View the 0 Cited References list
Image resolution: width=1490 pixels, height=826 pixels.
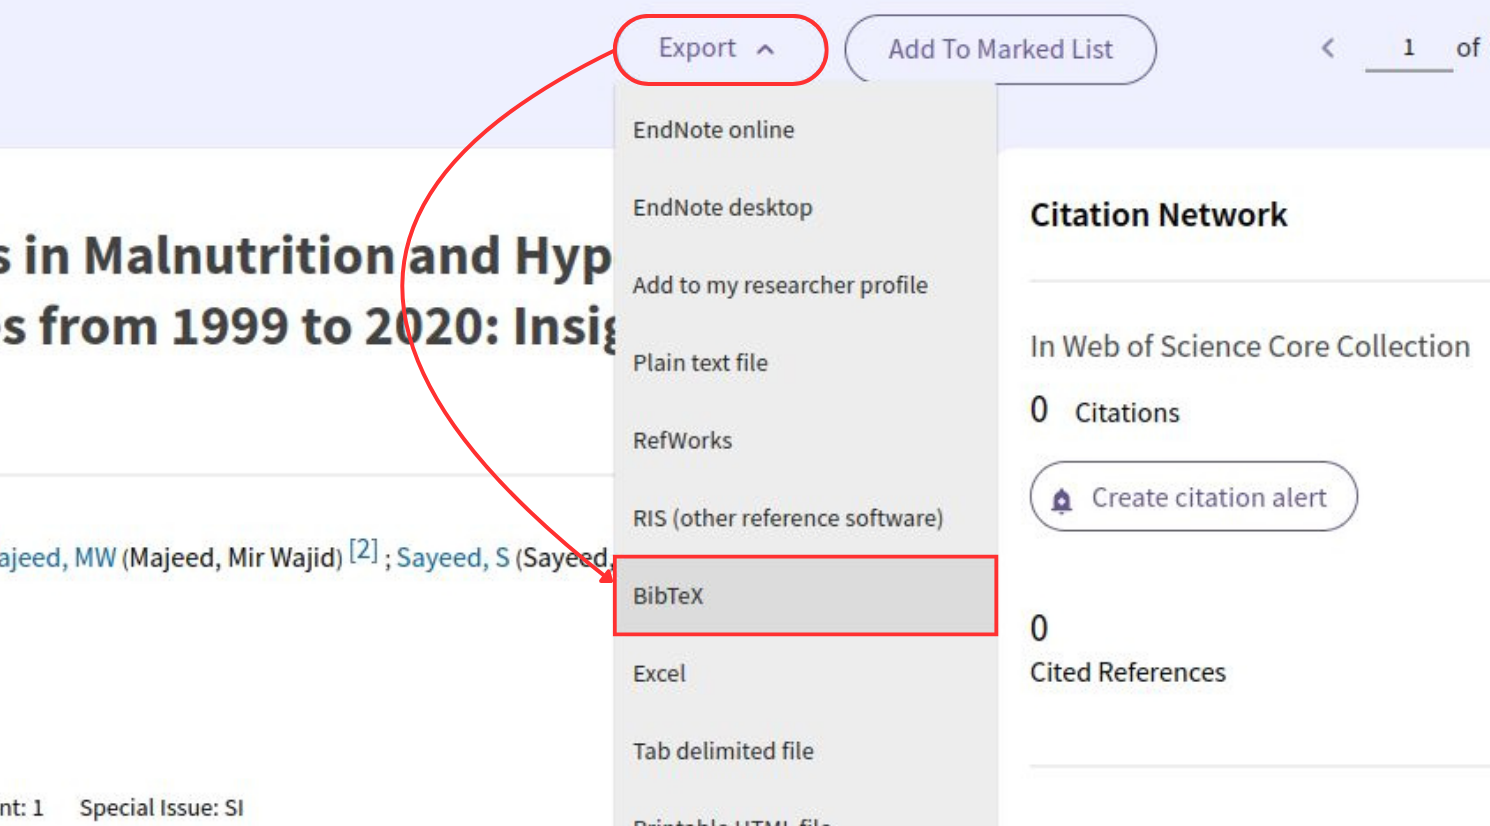(x=1040, y=629)
